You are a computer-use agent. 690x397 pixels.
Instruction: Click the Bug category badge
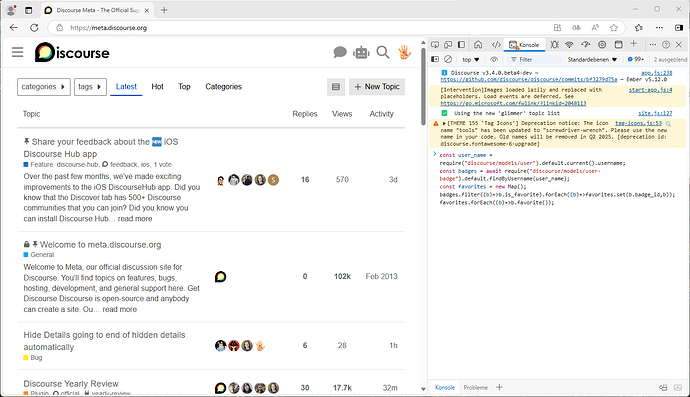click(33, 358)
